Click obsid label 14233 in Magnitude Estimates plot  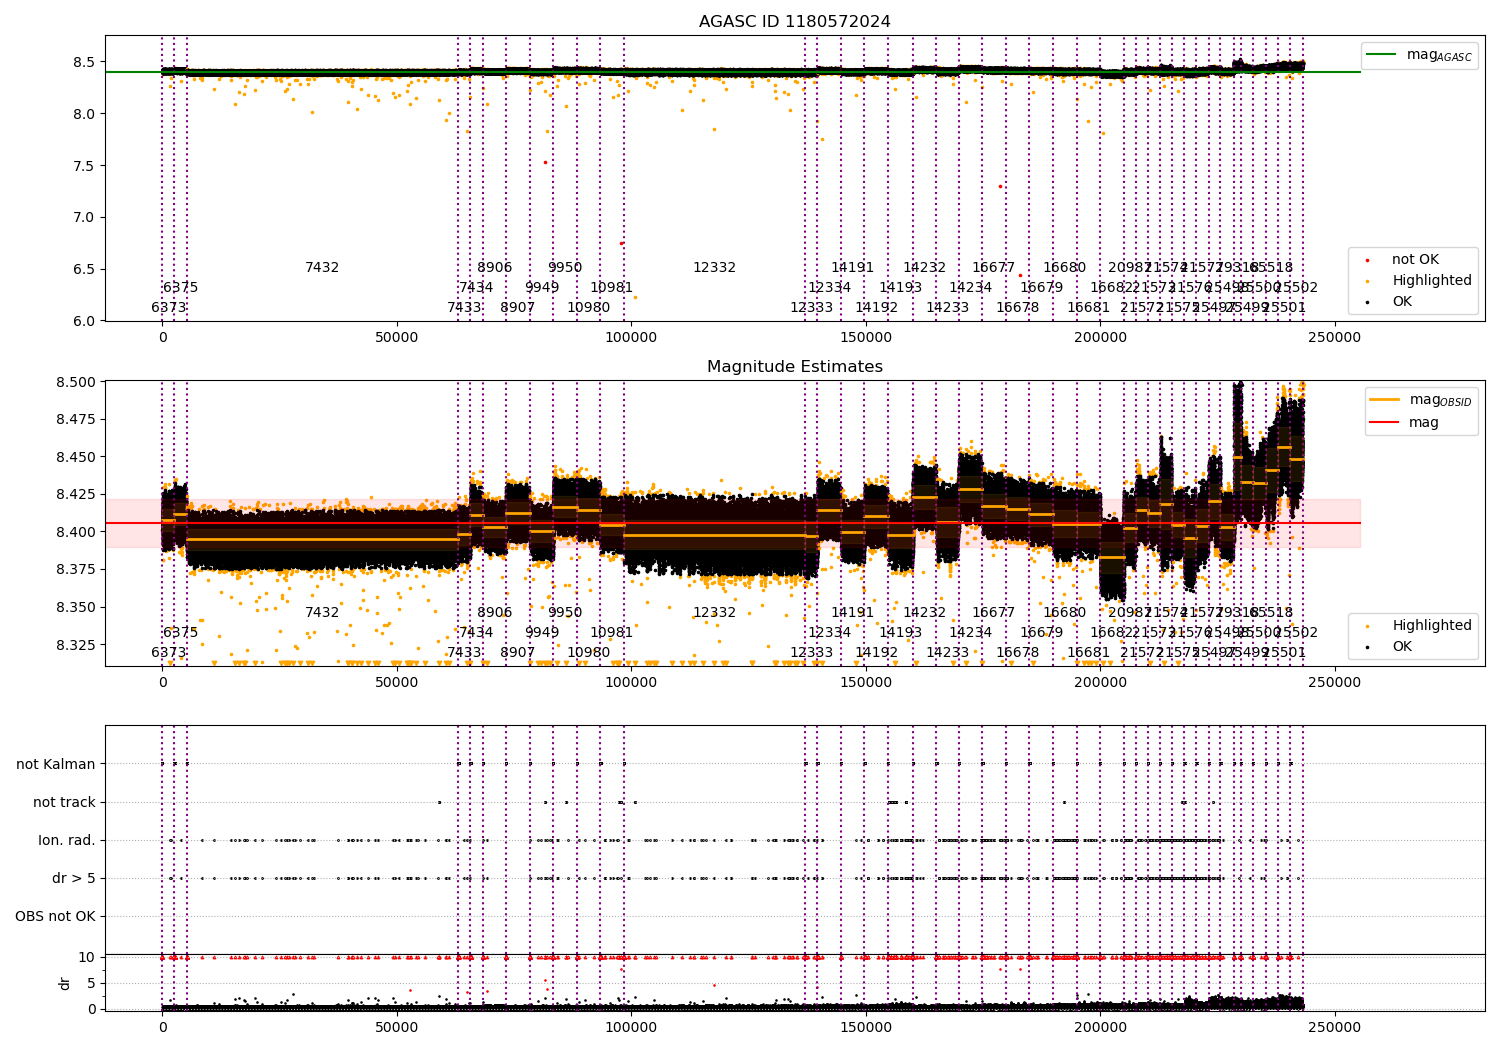(x=947, y=653)
